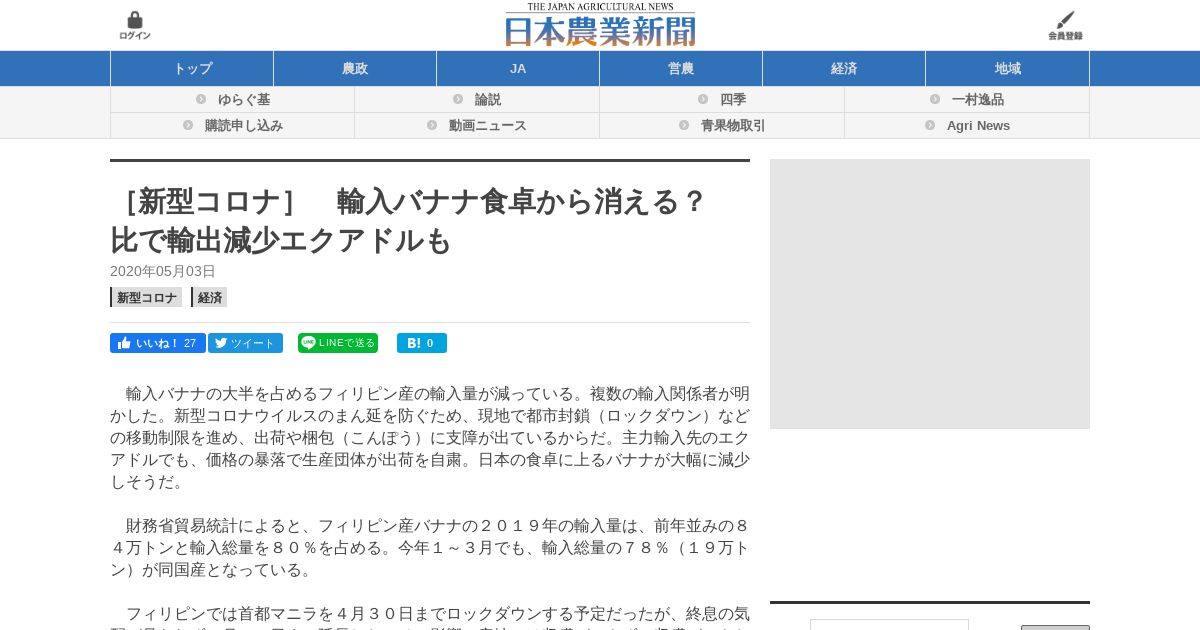
Task: Click the Japan Agricultural News logo
Action: point(600,25)
